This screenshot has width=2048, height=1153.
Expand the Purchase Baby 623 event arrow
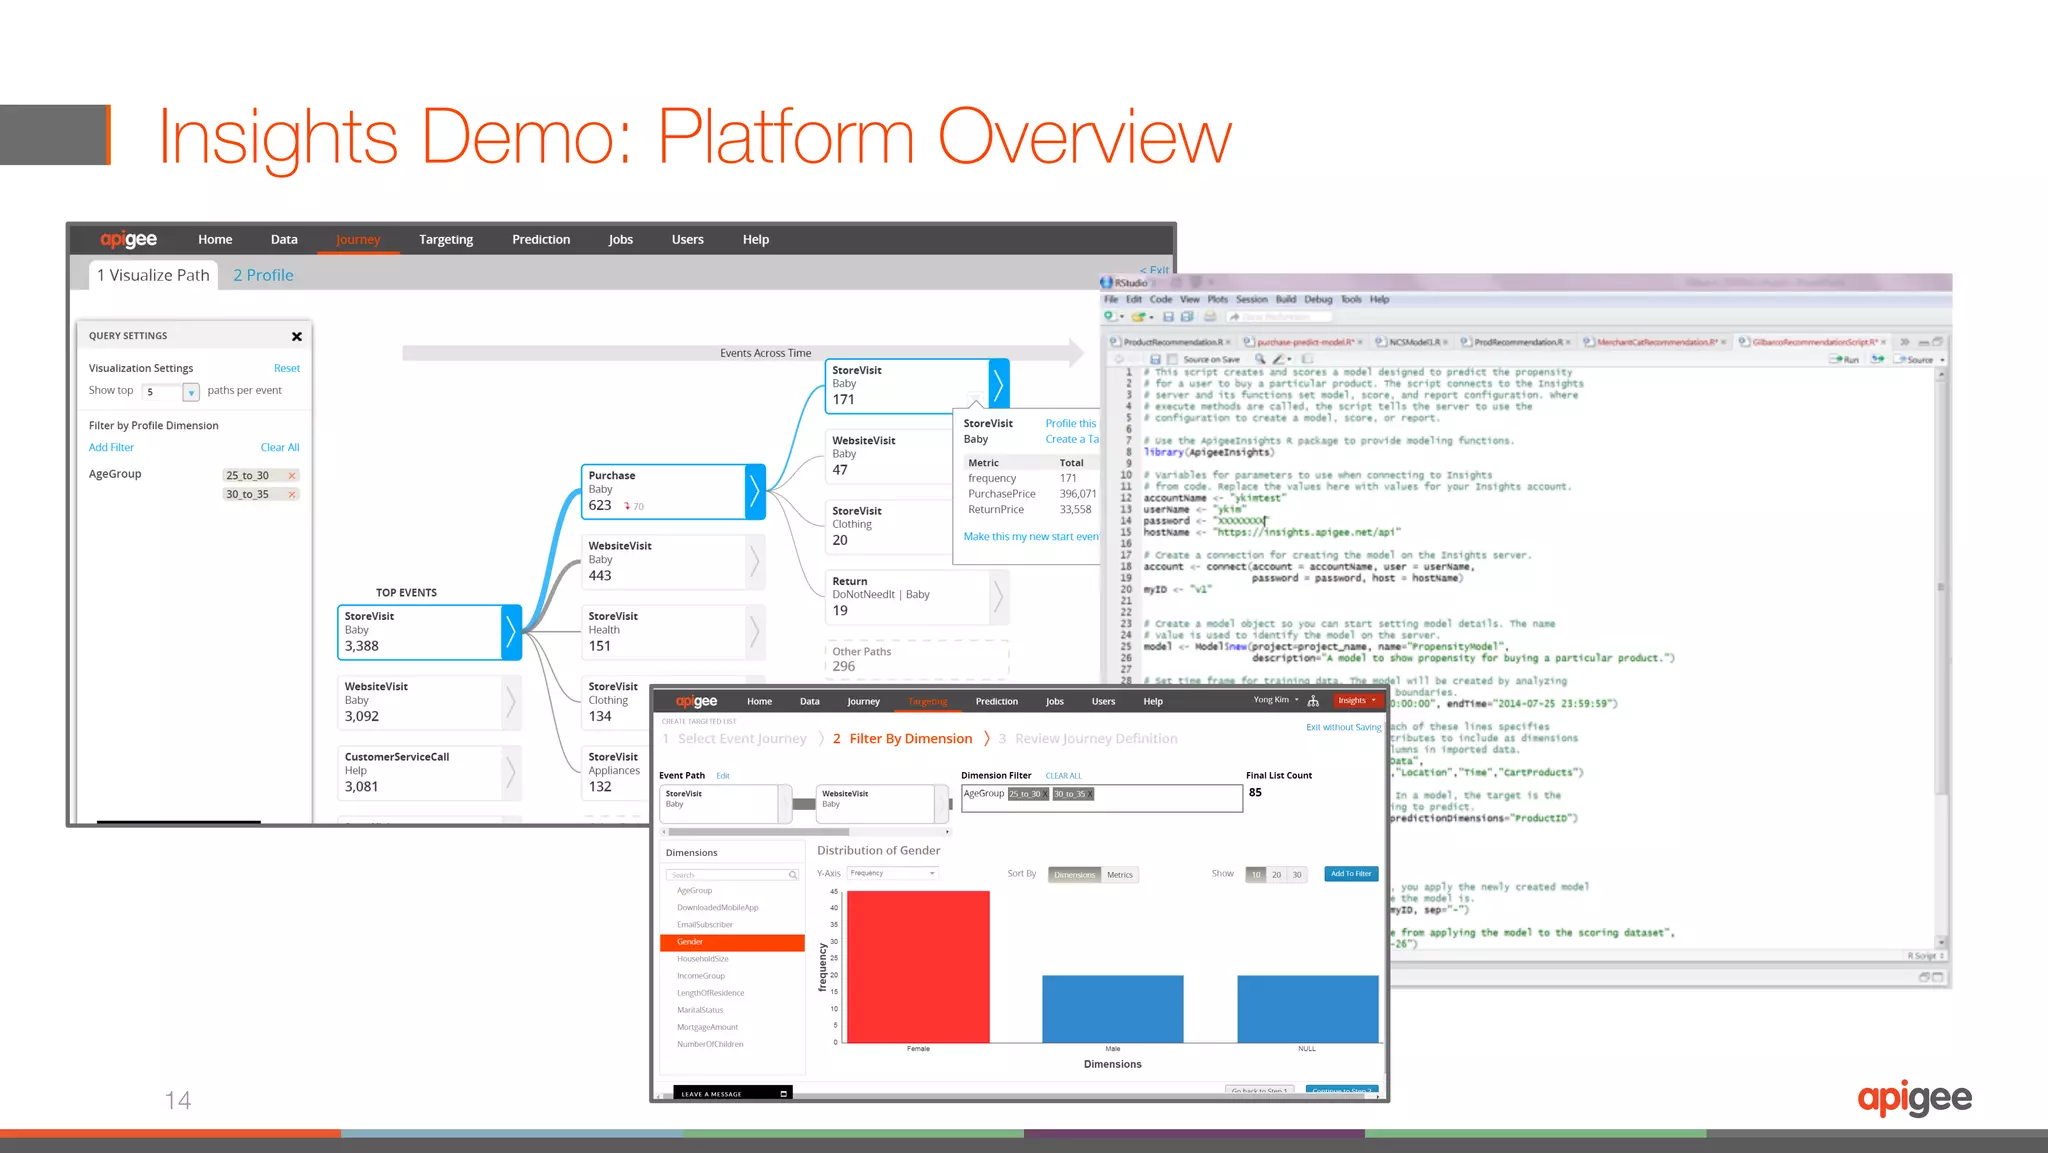(x=755, y=491)
